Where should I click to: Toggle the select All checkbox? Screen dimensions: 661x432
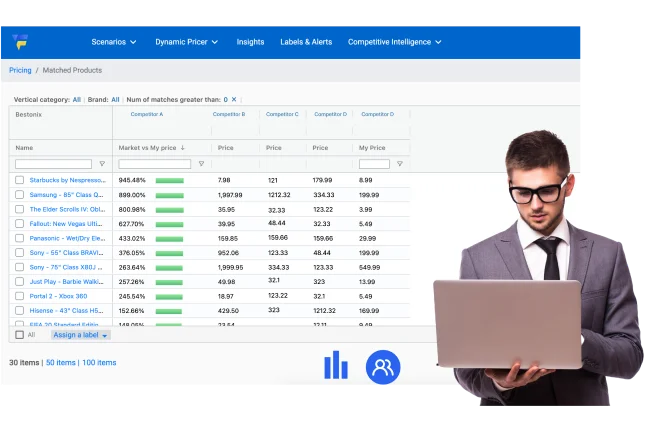(19, 335)
